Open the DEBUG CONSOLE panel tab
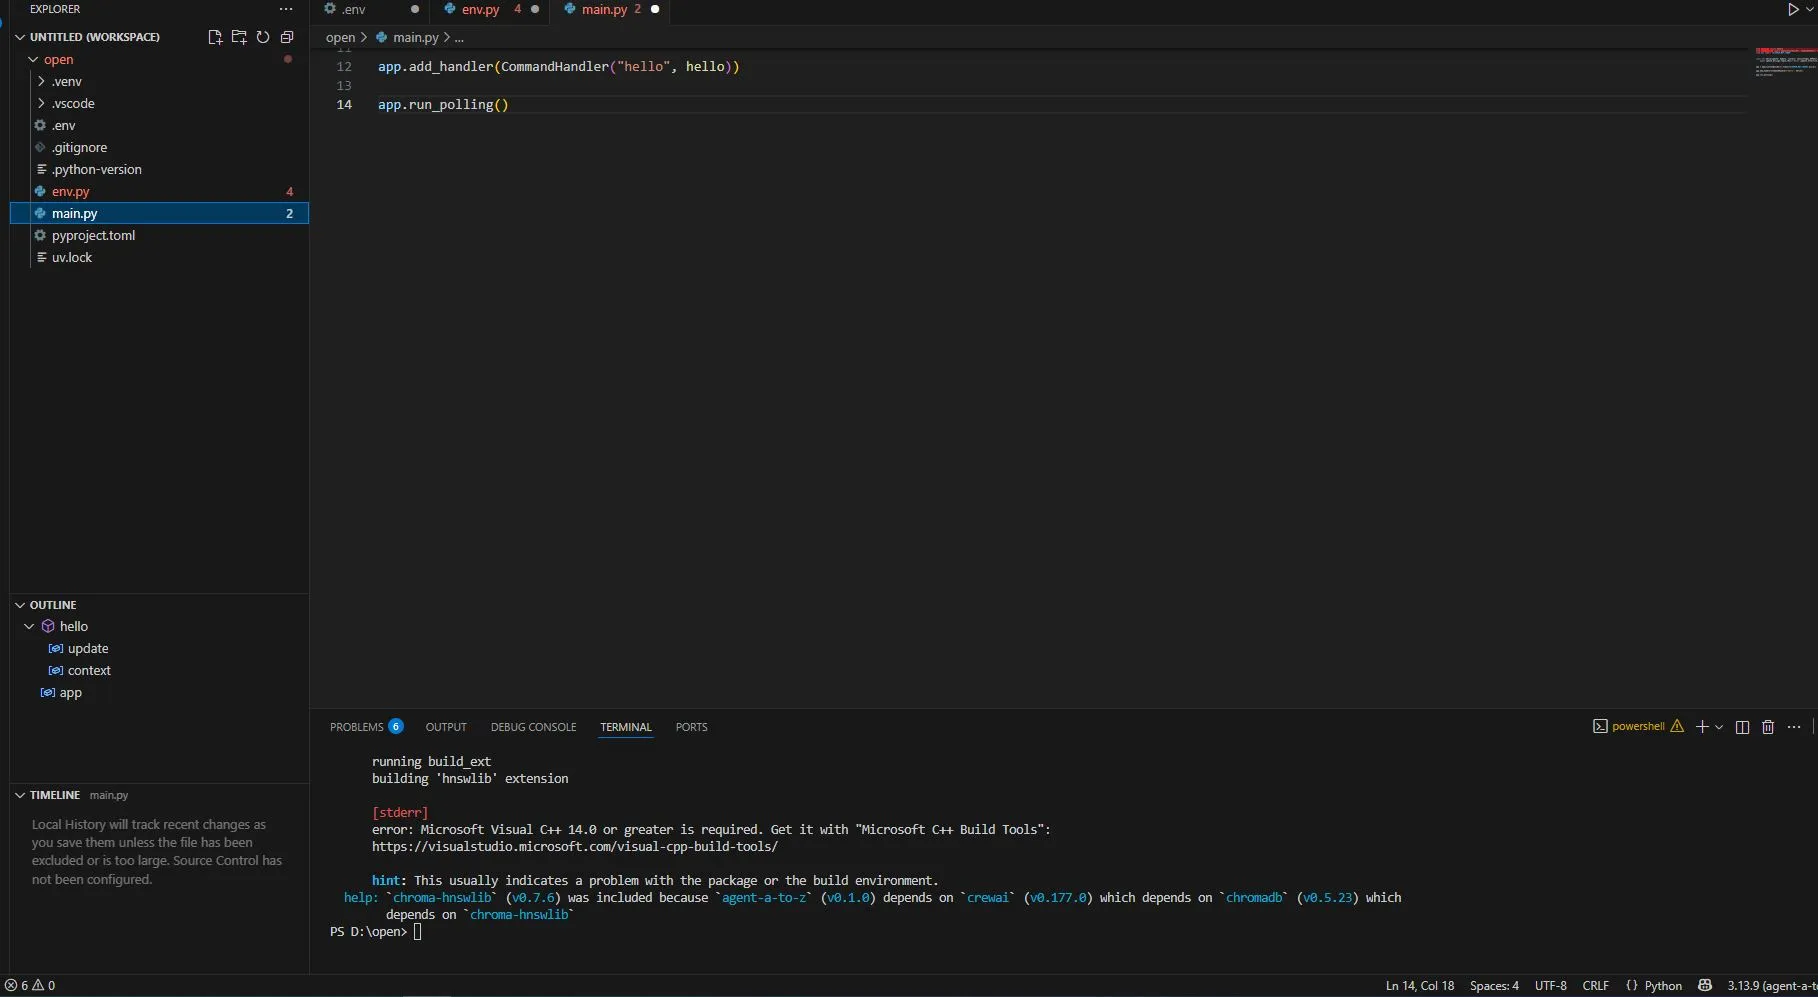This screenshot has width=1818, height=997. (533, 727)
